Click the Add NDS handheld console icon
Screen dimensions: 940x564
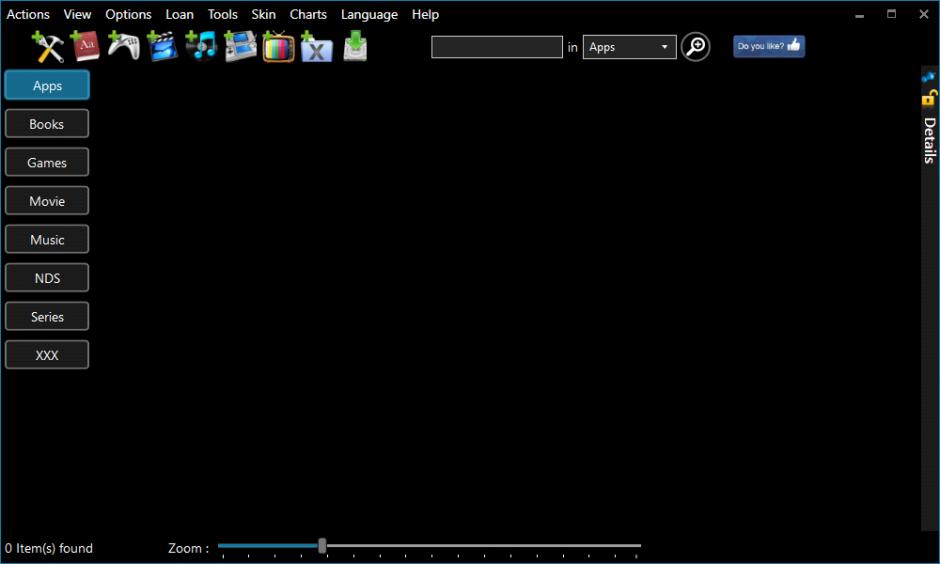coord(240,47)
